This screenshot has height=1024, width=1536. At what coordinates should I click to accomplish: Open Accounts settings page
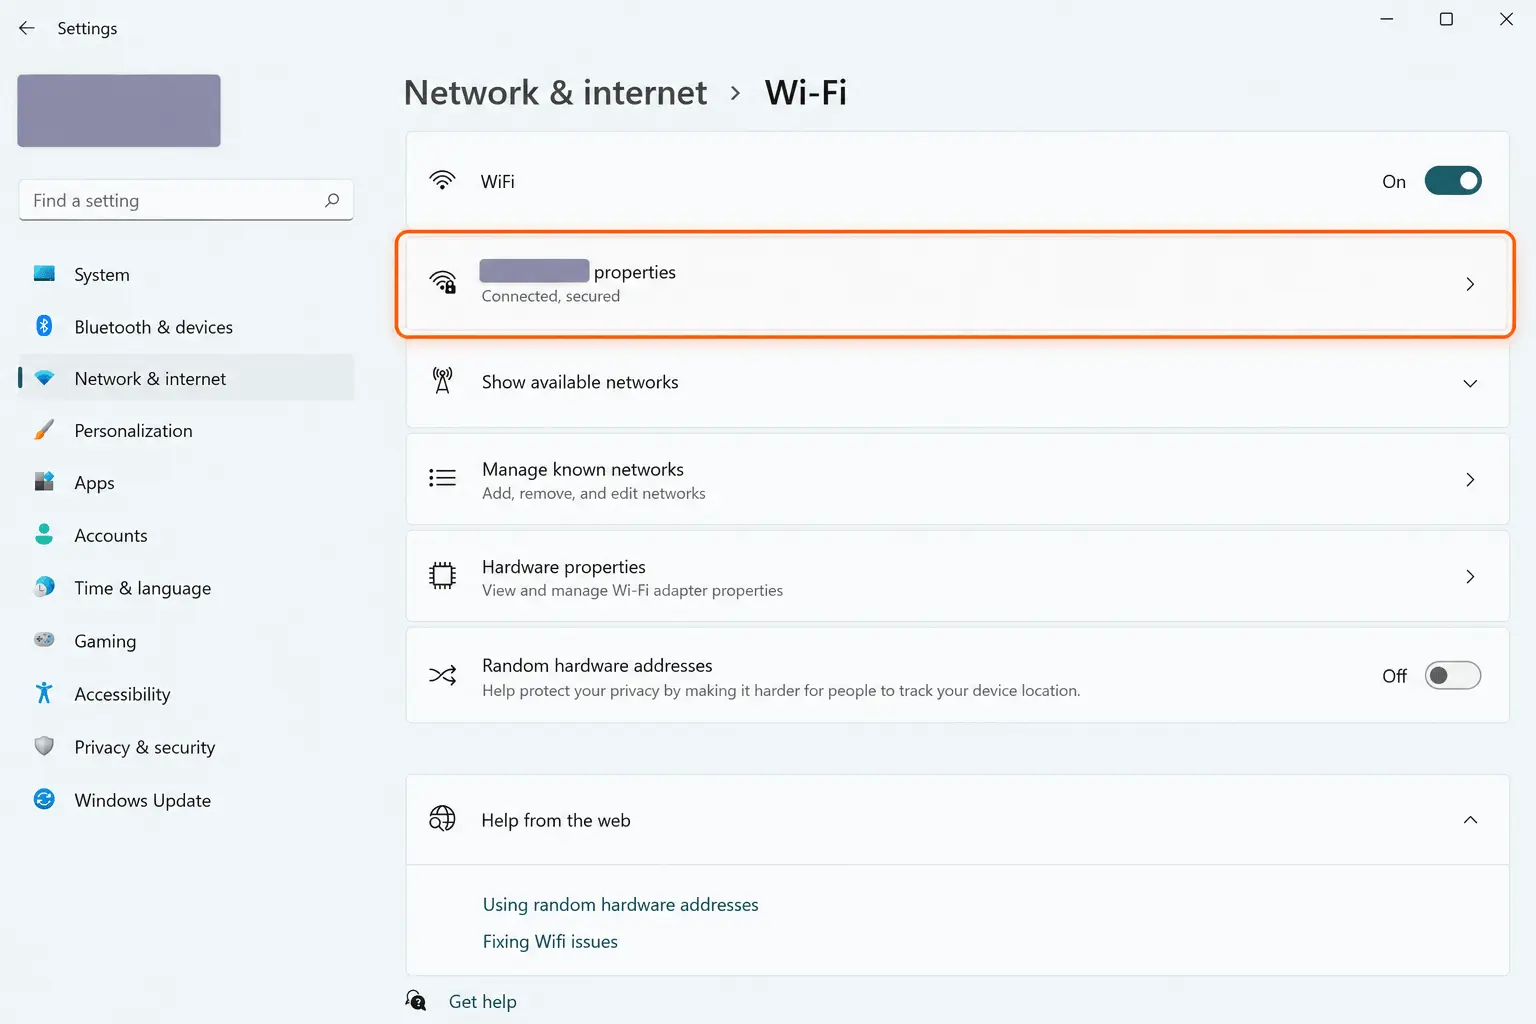click(x=186, y=535)
